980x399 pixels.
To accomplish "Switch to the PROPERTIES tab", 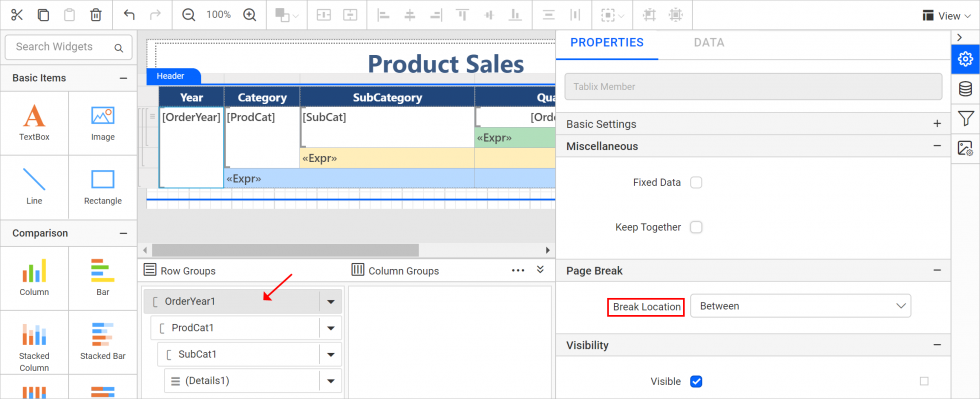I will (x=607, y=43).
